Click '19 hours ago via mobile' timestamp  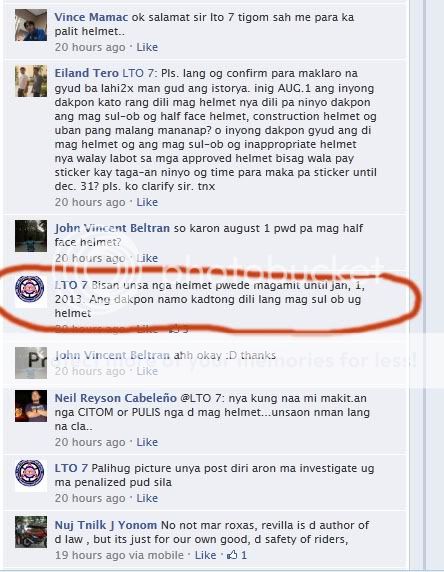pyautogui.click(x=119, y=555)
